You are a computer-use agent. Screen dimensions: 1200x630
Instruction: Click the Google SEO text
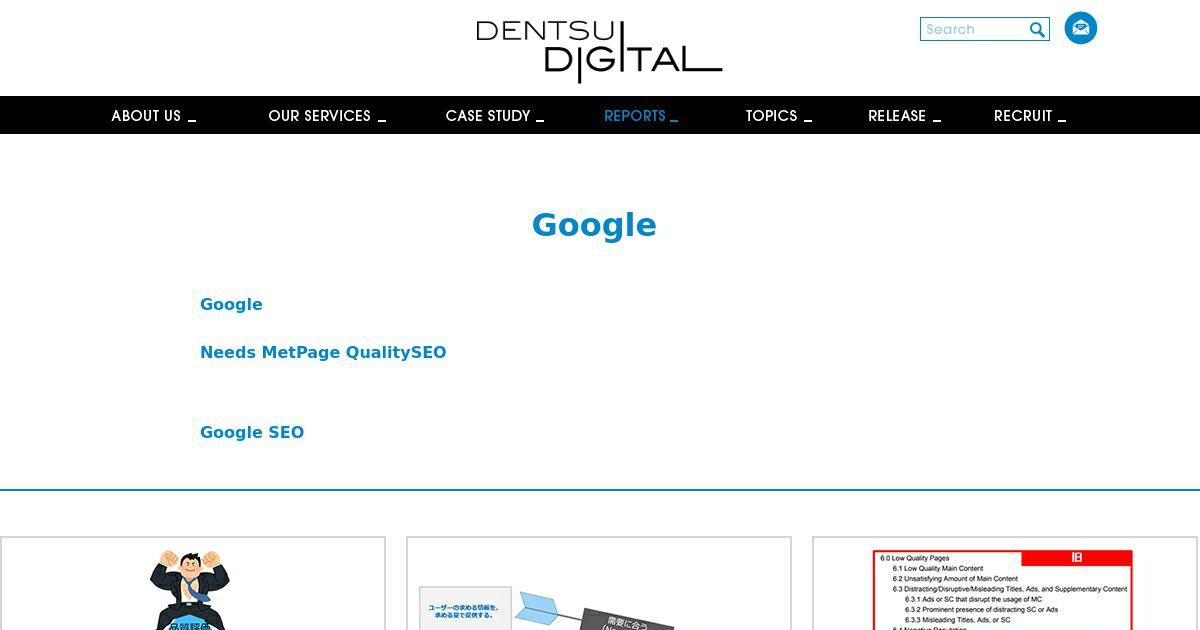pos(252,432)
